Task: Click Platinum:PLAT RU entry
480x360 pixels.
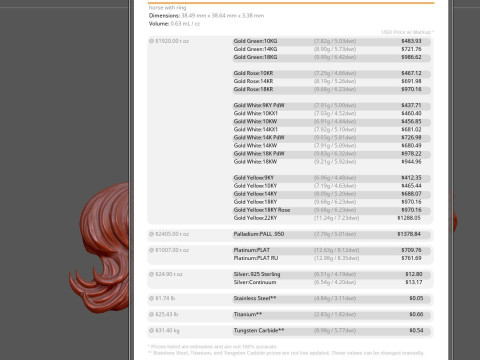Action: click(256, 258)
